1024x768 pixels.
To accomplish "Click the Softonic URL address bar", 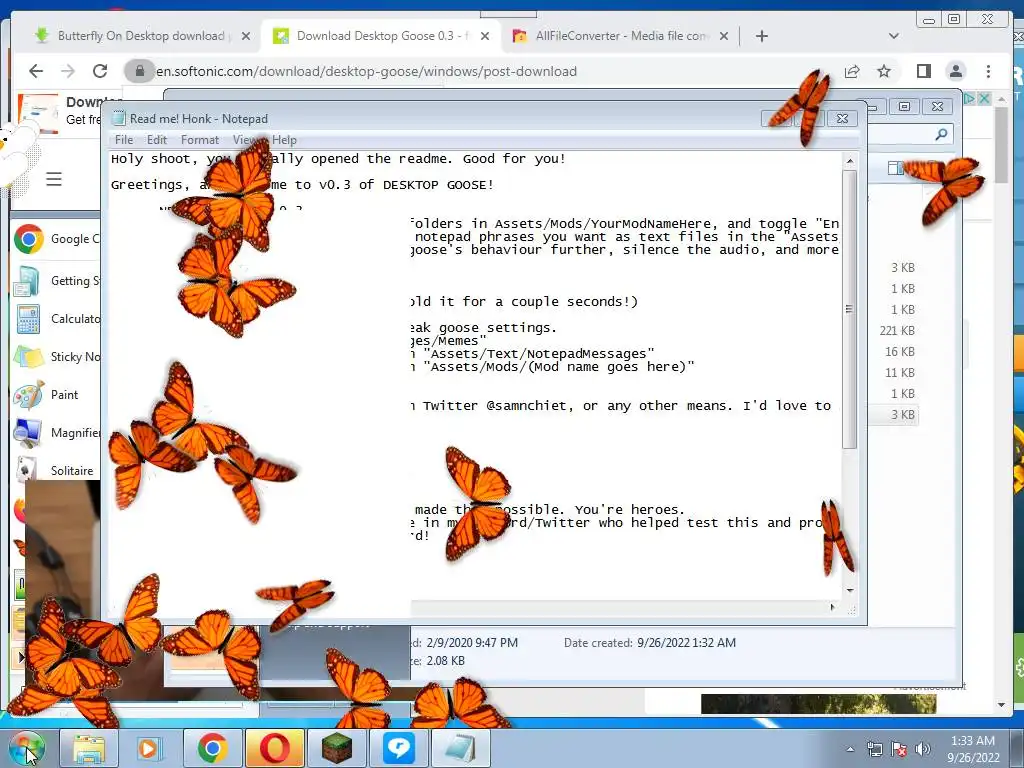I will pyautogui.click(x=483, y=71).
